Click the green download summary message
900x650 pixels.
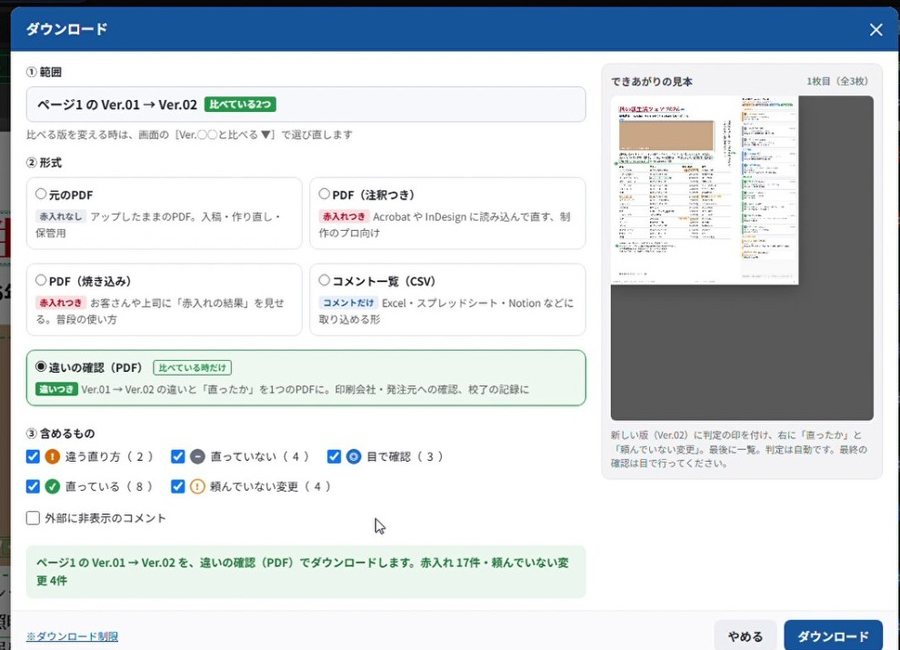(306, 571)
